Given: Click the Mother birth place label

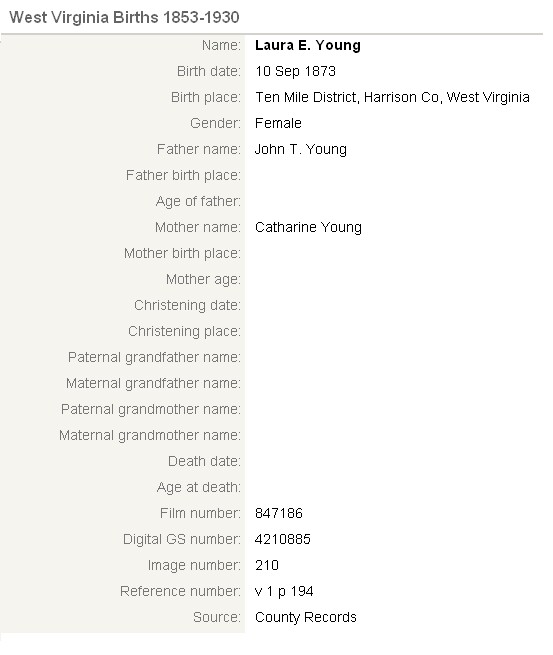Looking at the screenshot, I should pos(183,253).
